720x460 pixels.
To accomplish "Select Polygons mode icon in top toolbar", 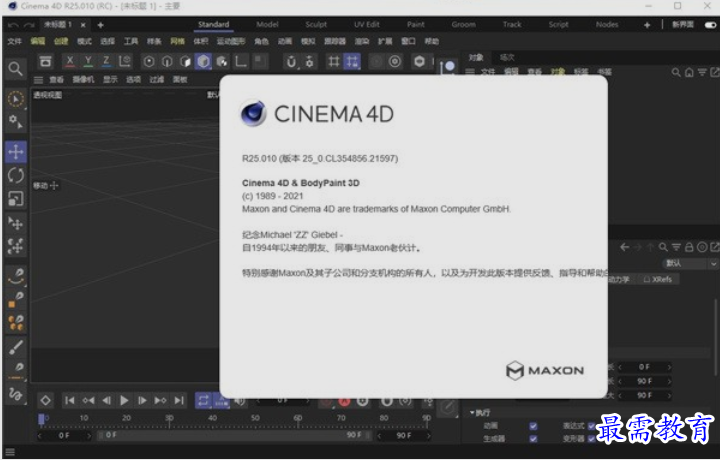I will pos(185,62).
